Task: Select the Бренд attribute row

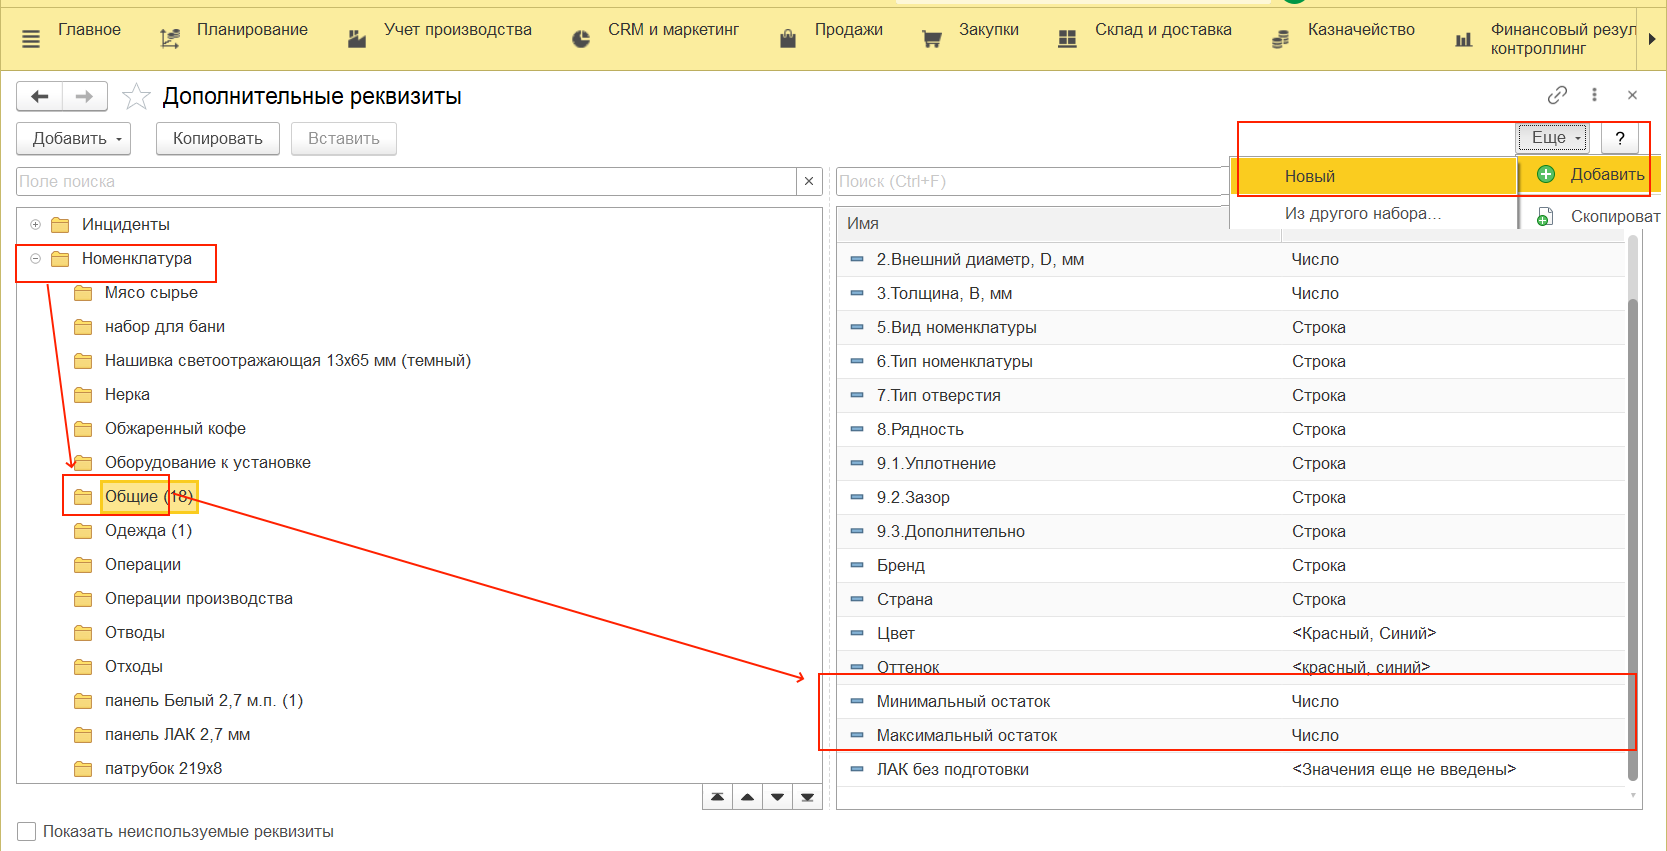Action: click(x=1232, y=566)
